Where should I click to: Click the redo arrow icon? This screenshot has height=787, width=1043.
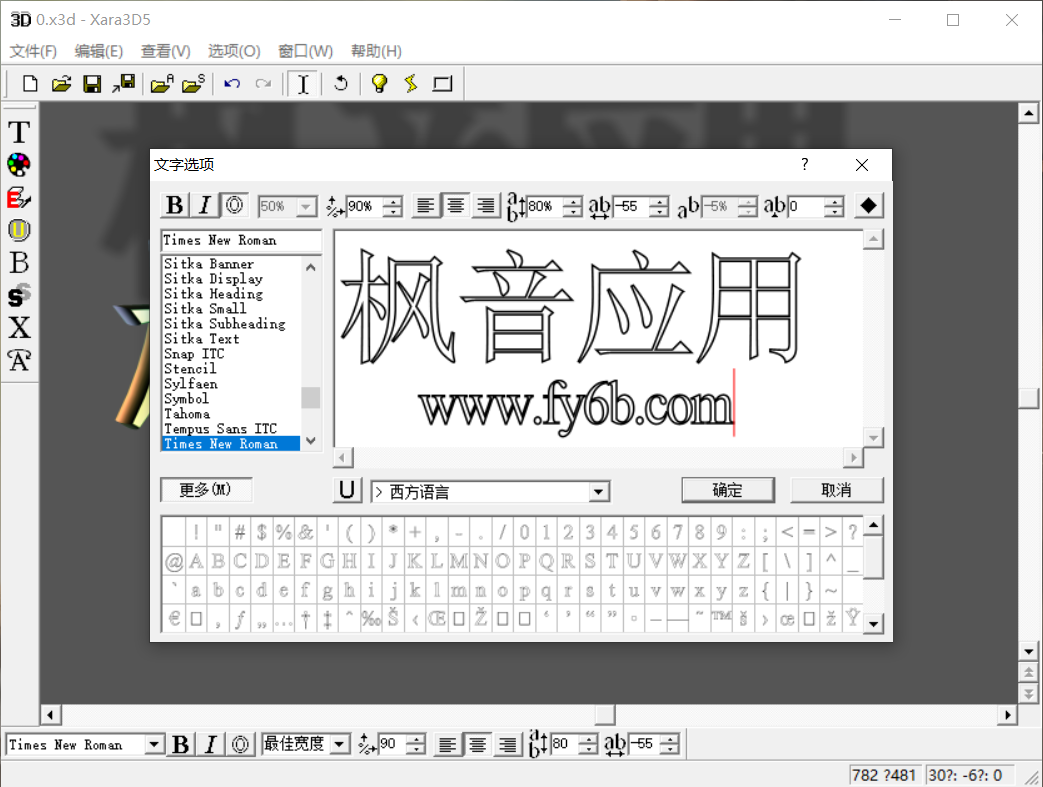click(x=263, y=84)
